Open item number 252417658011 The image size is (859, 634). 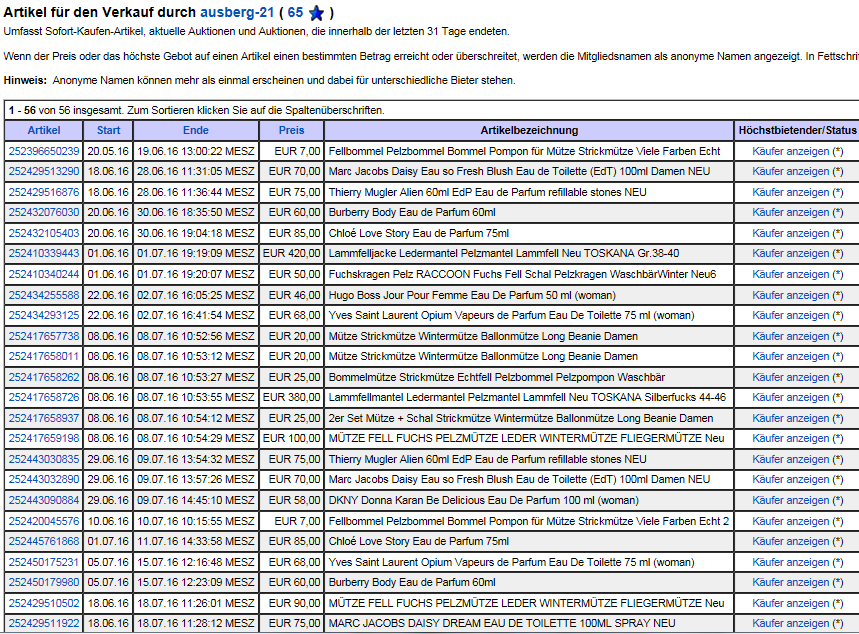(x=44, y=357)
